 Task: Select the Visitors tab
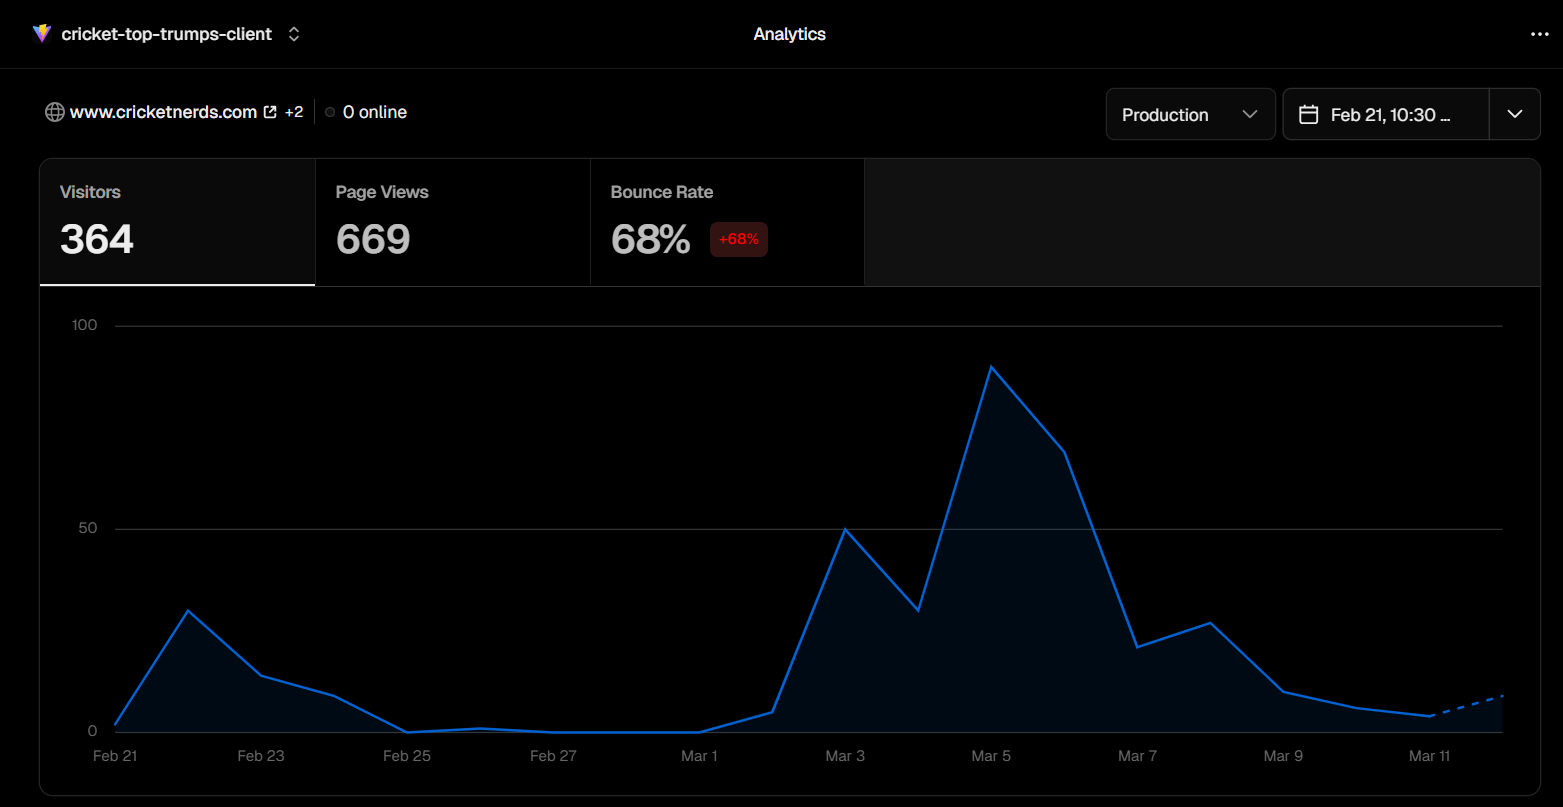pos(178,222)
